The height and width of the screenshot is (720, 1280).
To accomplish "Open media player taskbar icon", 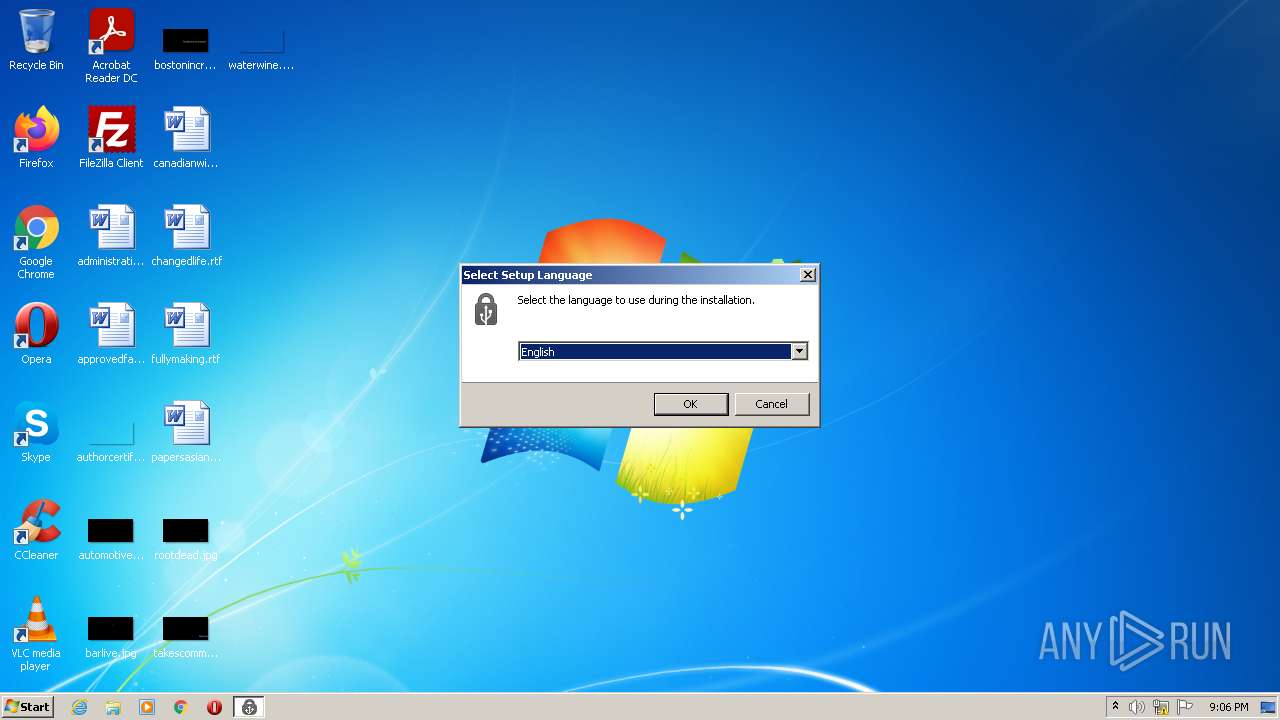I will (147, 707).
